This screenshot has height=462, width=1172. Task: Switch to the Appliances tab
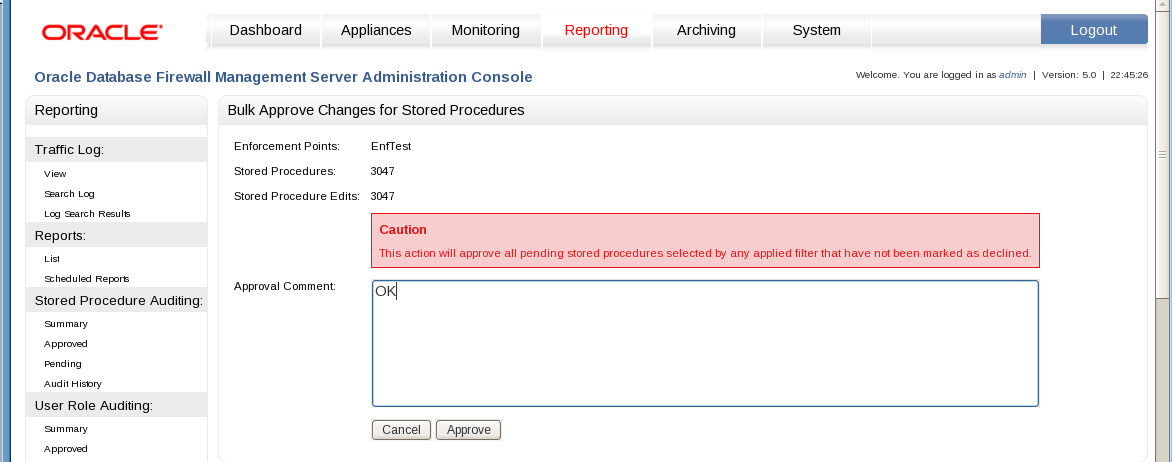click(376, 30)
